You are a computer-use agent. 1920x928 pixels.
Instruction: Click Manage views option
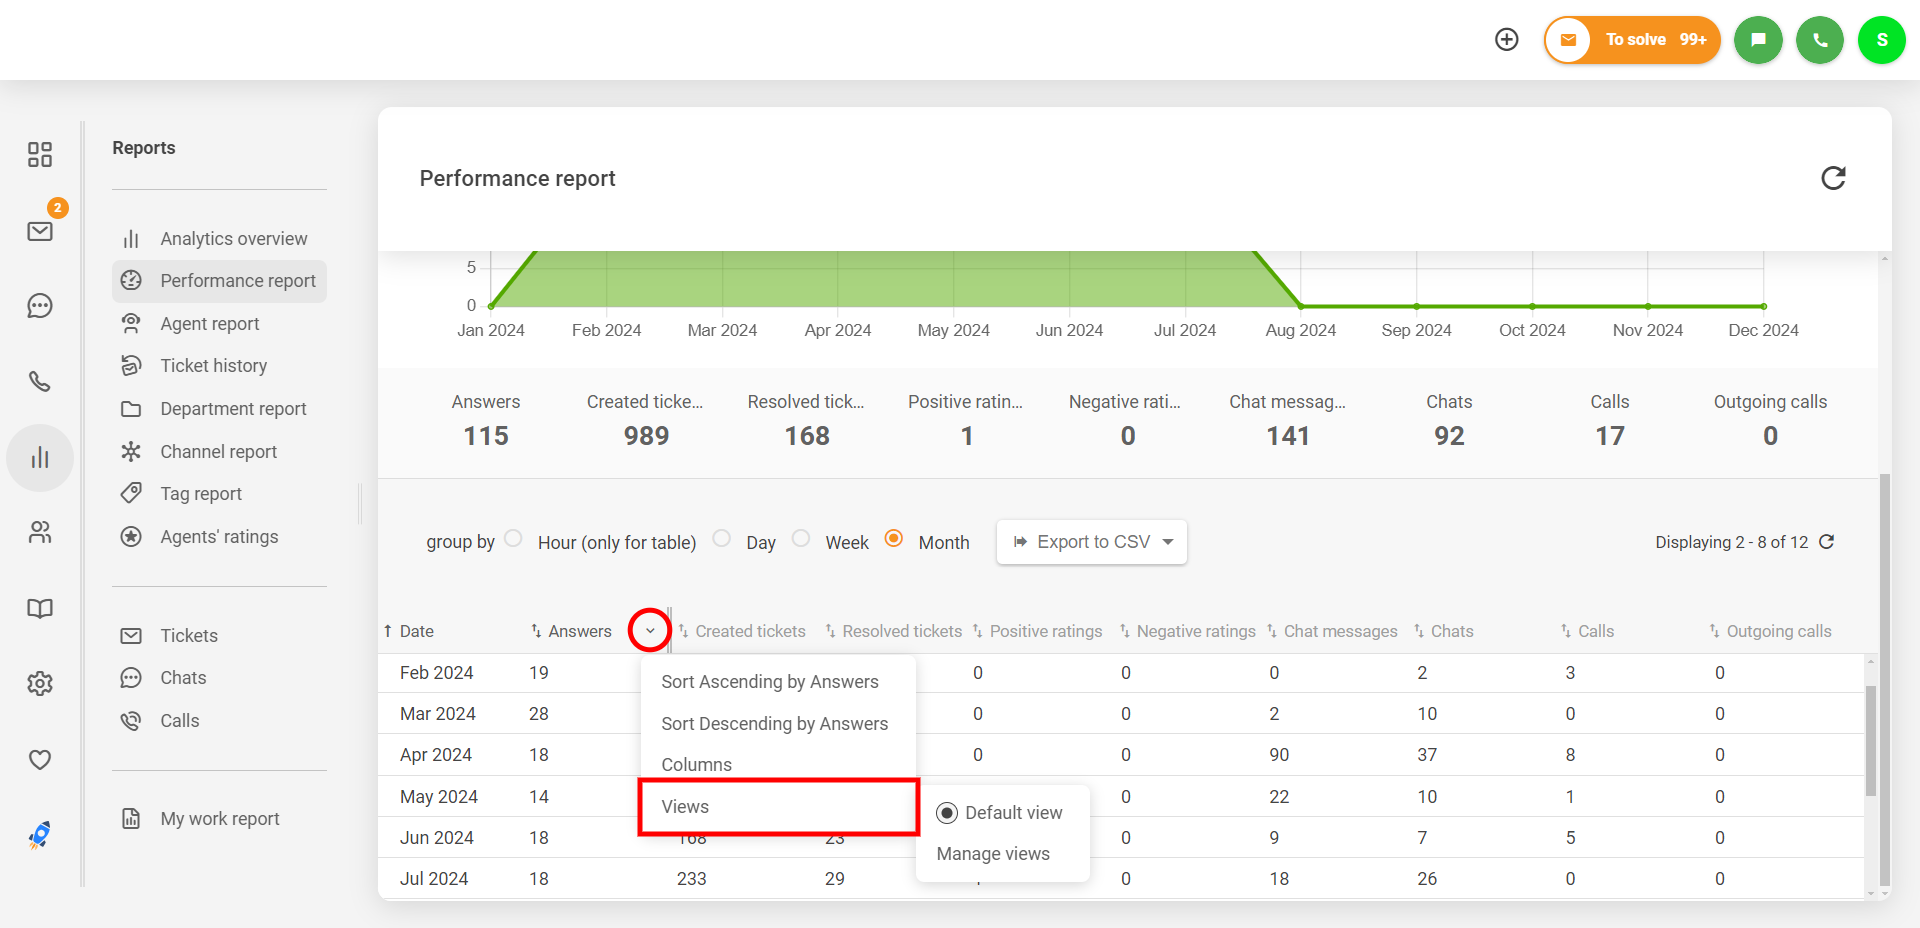point(993,854)
